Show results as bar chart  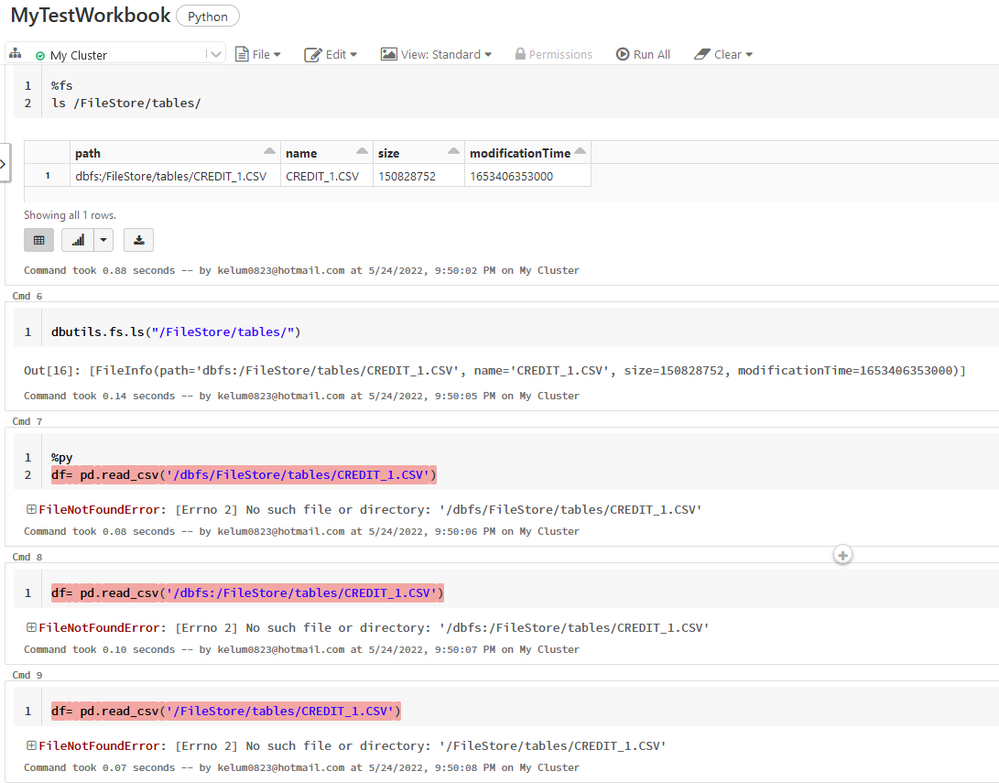click(78, 240)
